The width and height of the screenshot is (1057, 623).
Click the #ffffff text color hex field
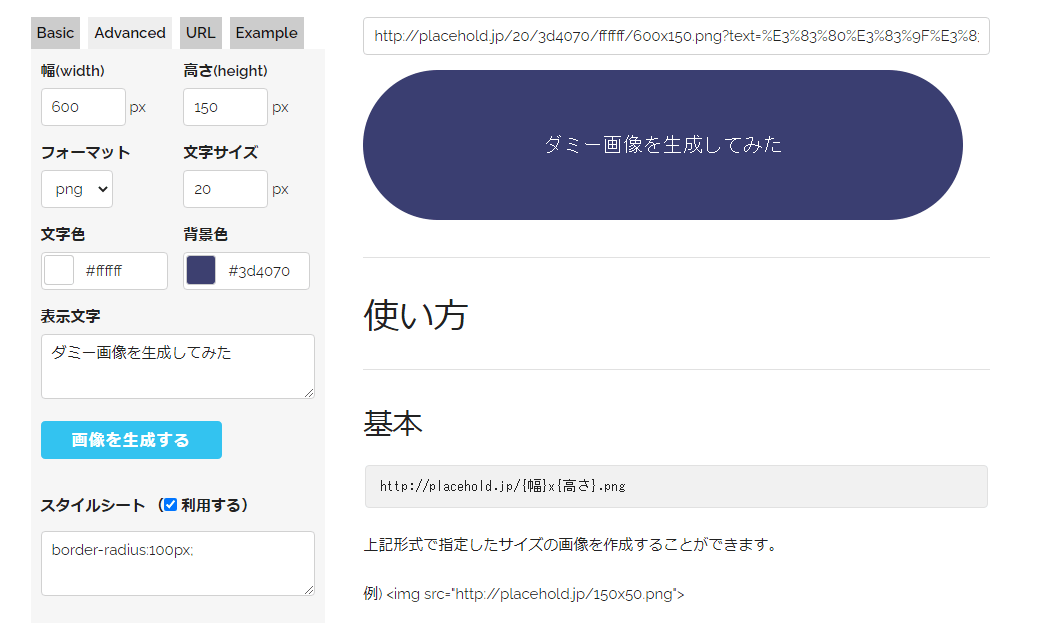[120, 271]
